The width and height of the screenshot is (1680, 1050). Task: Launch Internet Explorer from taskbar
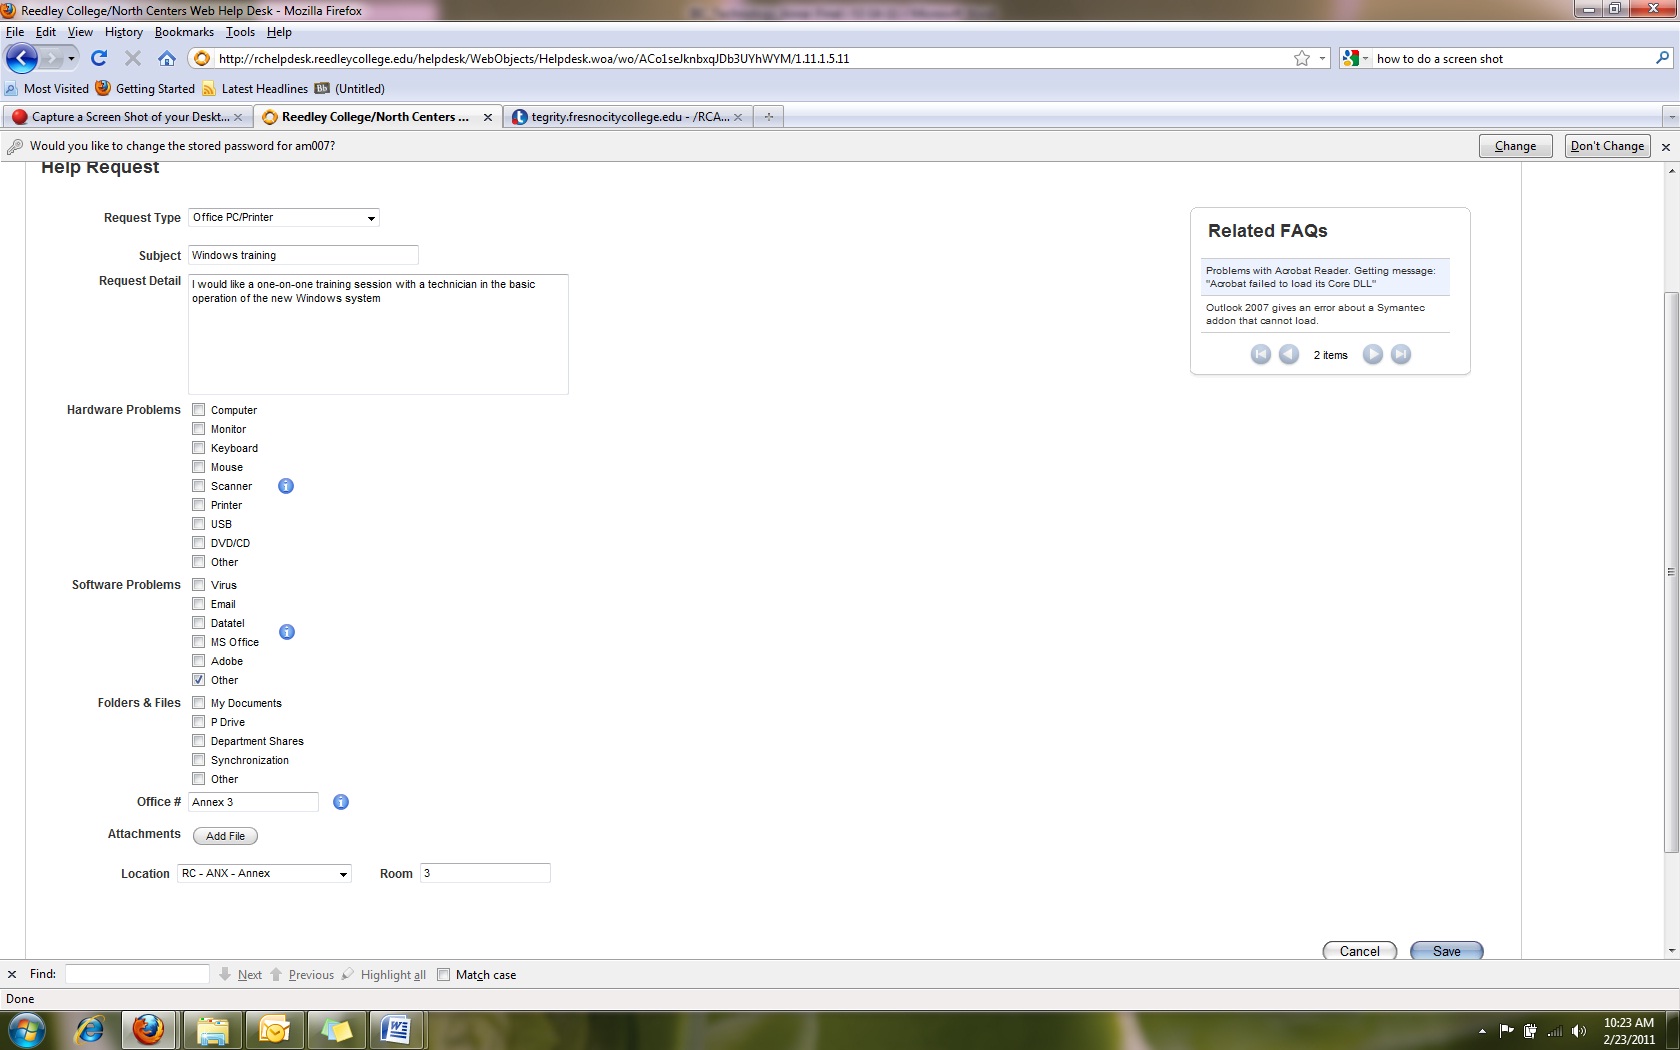coord(90,1030)
